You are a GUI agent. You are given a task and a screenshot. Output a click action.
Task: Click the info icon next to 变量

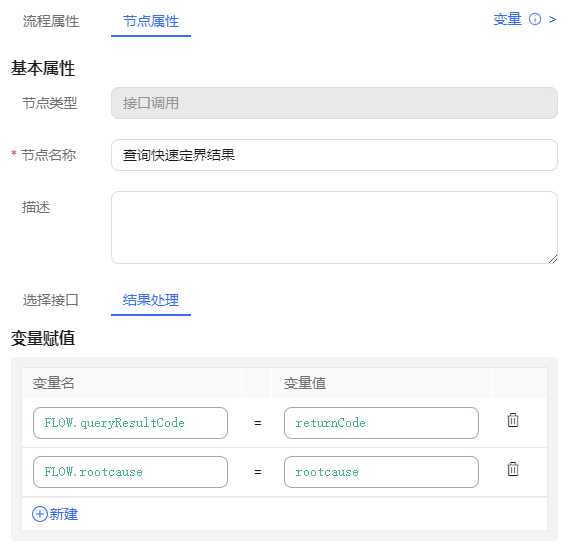[535, 19]
